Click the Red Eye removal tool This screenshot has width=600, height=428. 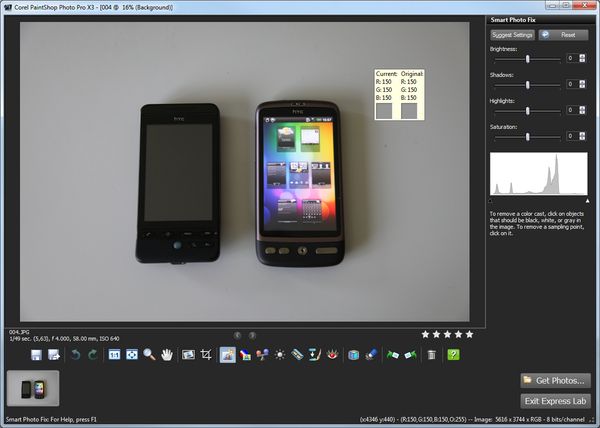coord(333,355)
